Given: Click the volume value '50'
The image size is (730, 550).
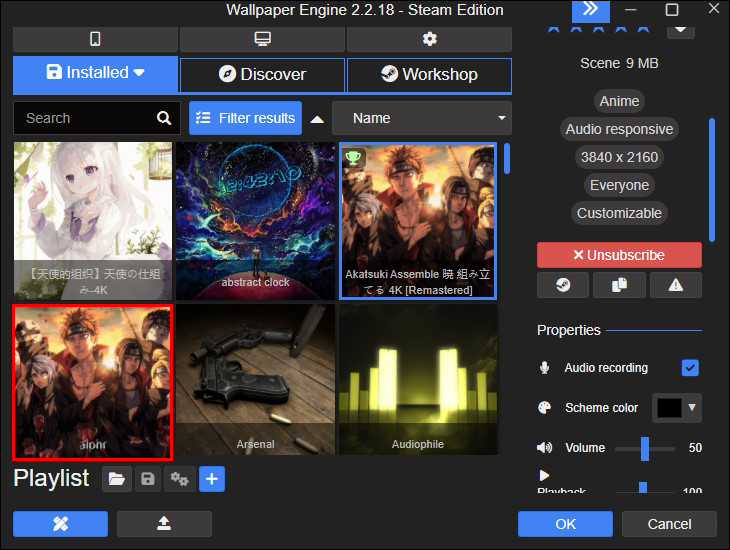Looking at the screenshot, I should pyautogui.click(x=695, y=448).
